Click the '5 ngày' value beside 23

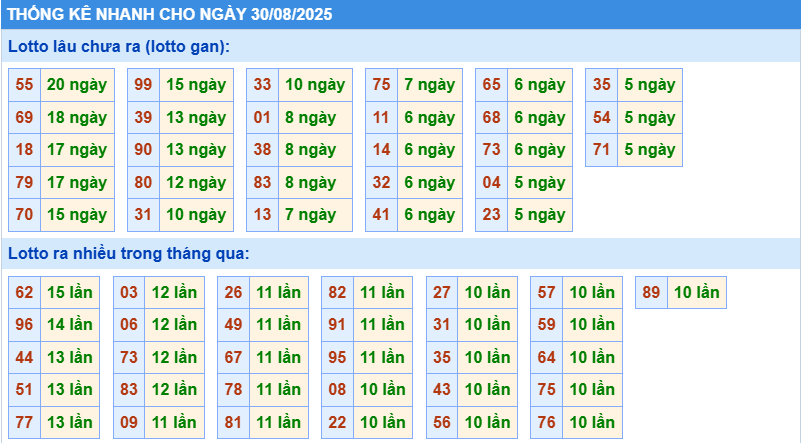tap(540, 215)
